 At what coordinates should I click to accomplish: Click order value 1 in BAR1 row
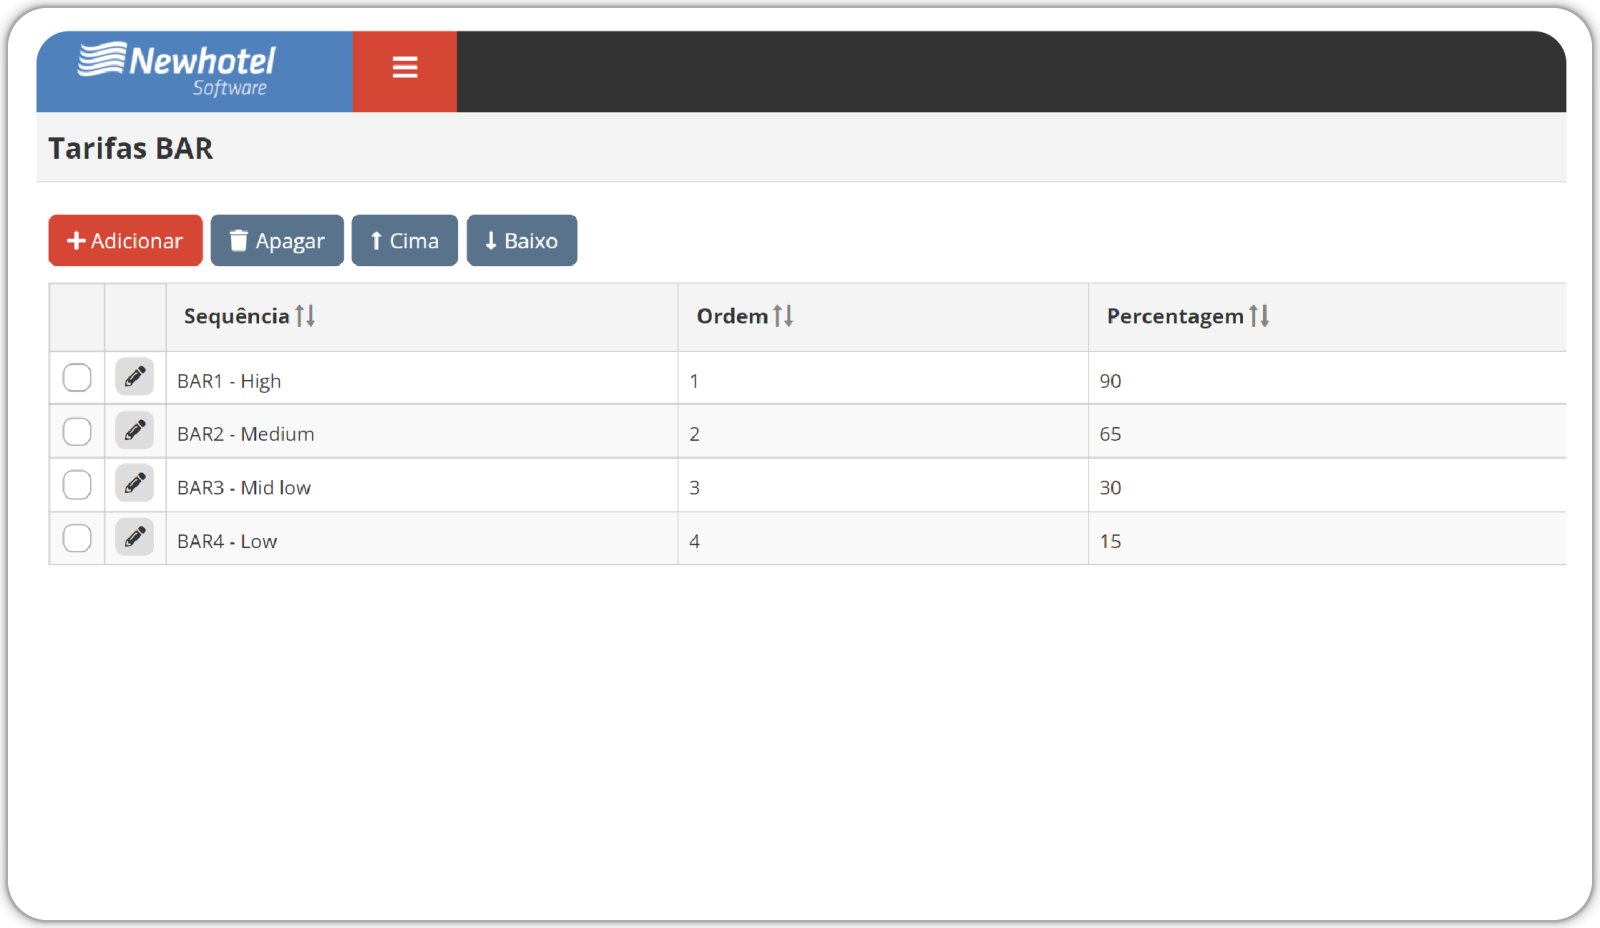(x=694, y=381)
